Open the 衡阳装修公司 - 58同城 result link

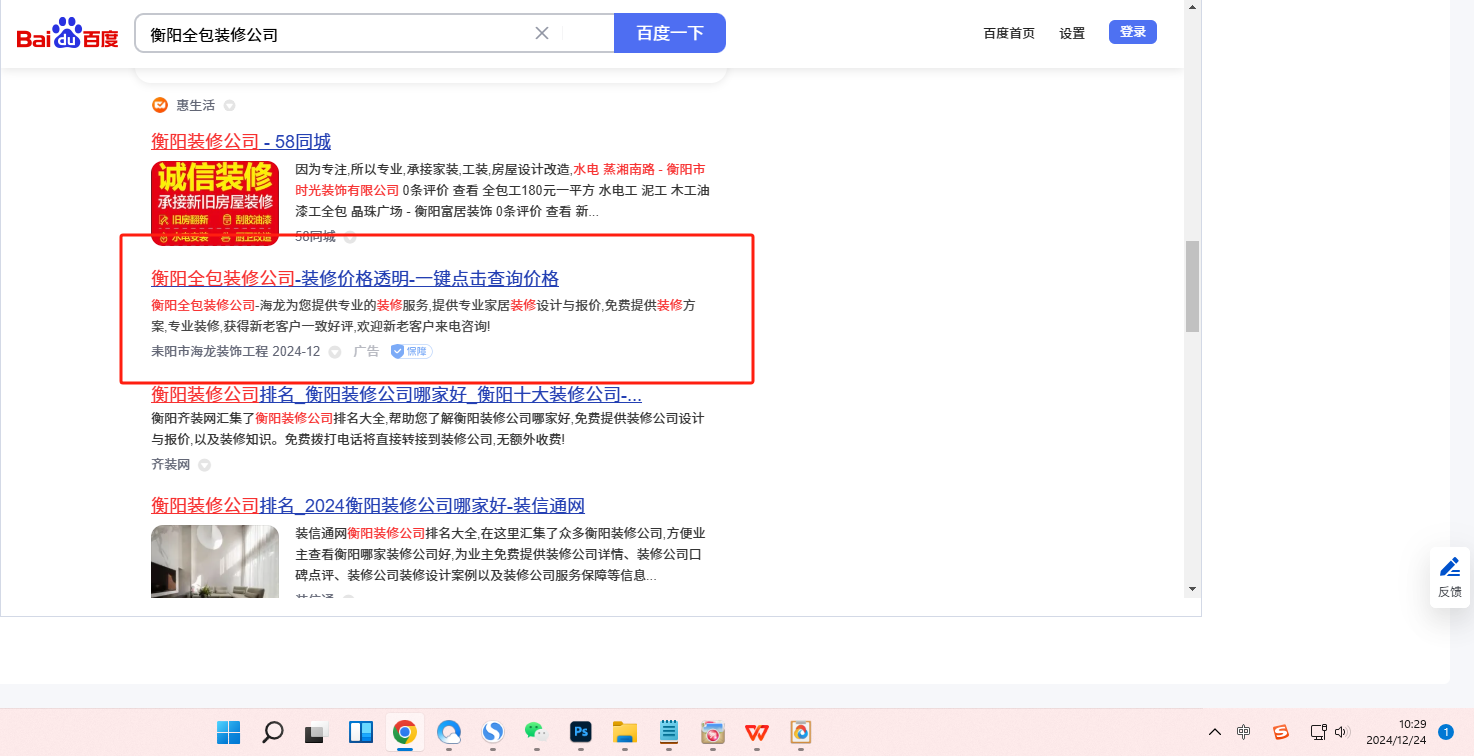[241, 141]
